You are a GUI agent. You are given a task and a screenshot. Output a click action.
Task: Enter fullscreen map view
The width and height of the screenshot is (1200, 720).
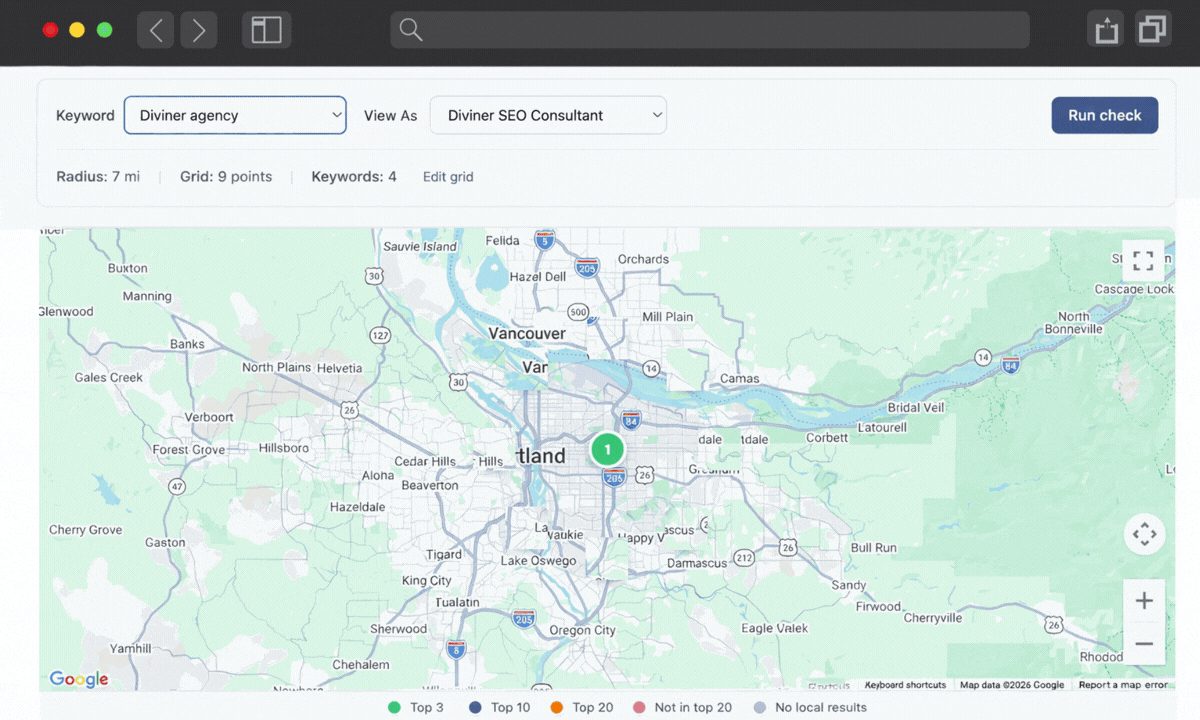click(1143, 260)
